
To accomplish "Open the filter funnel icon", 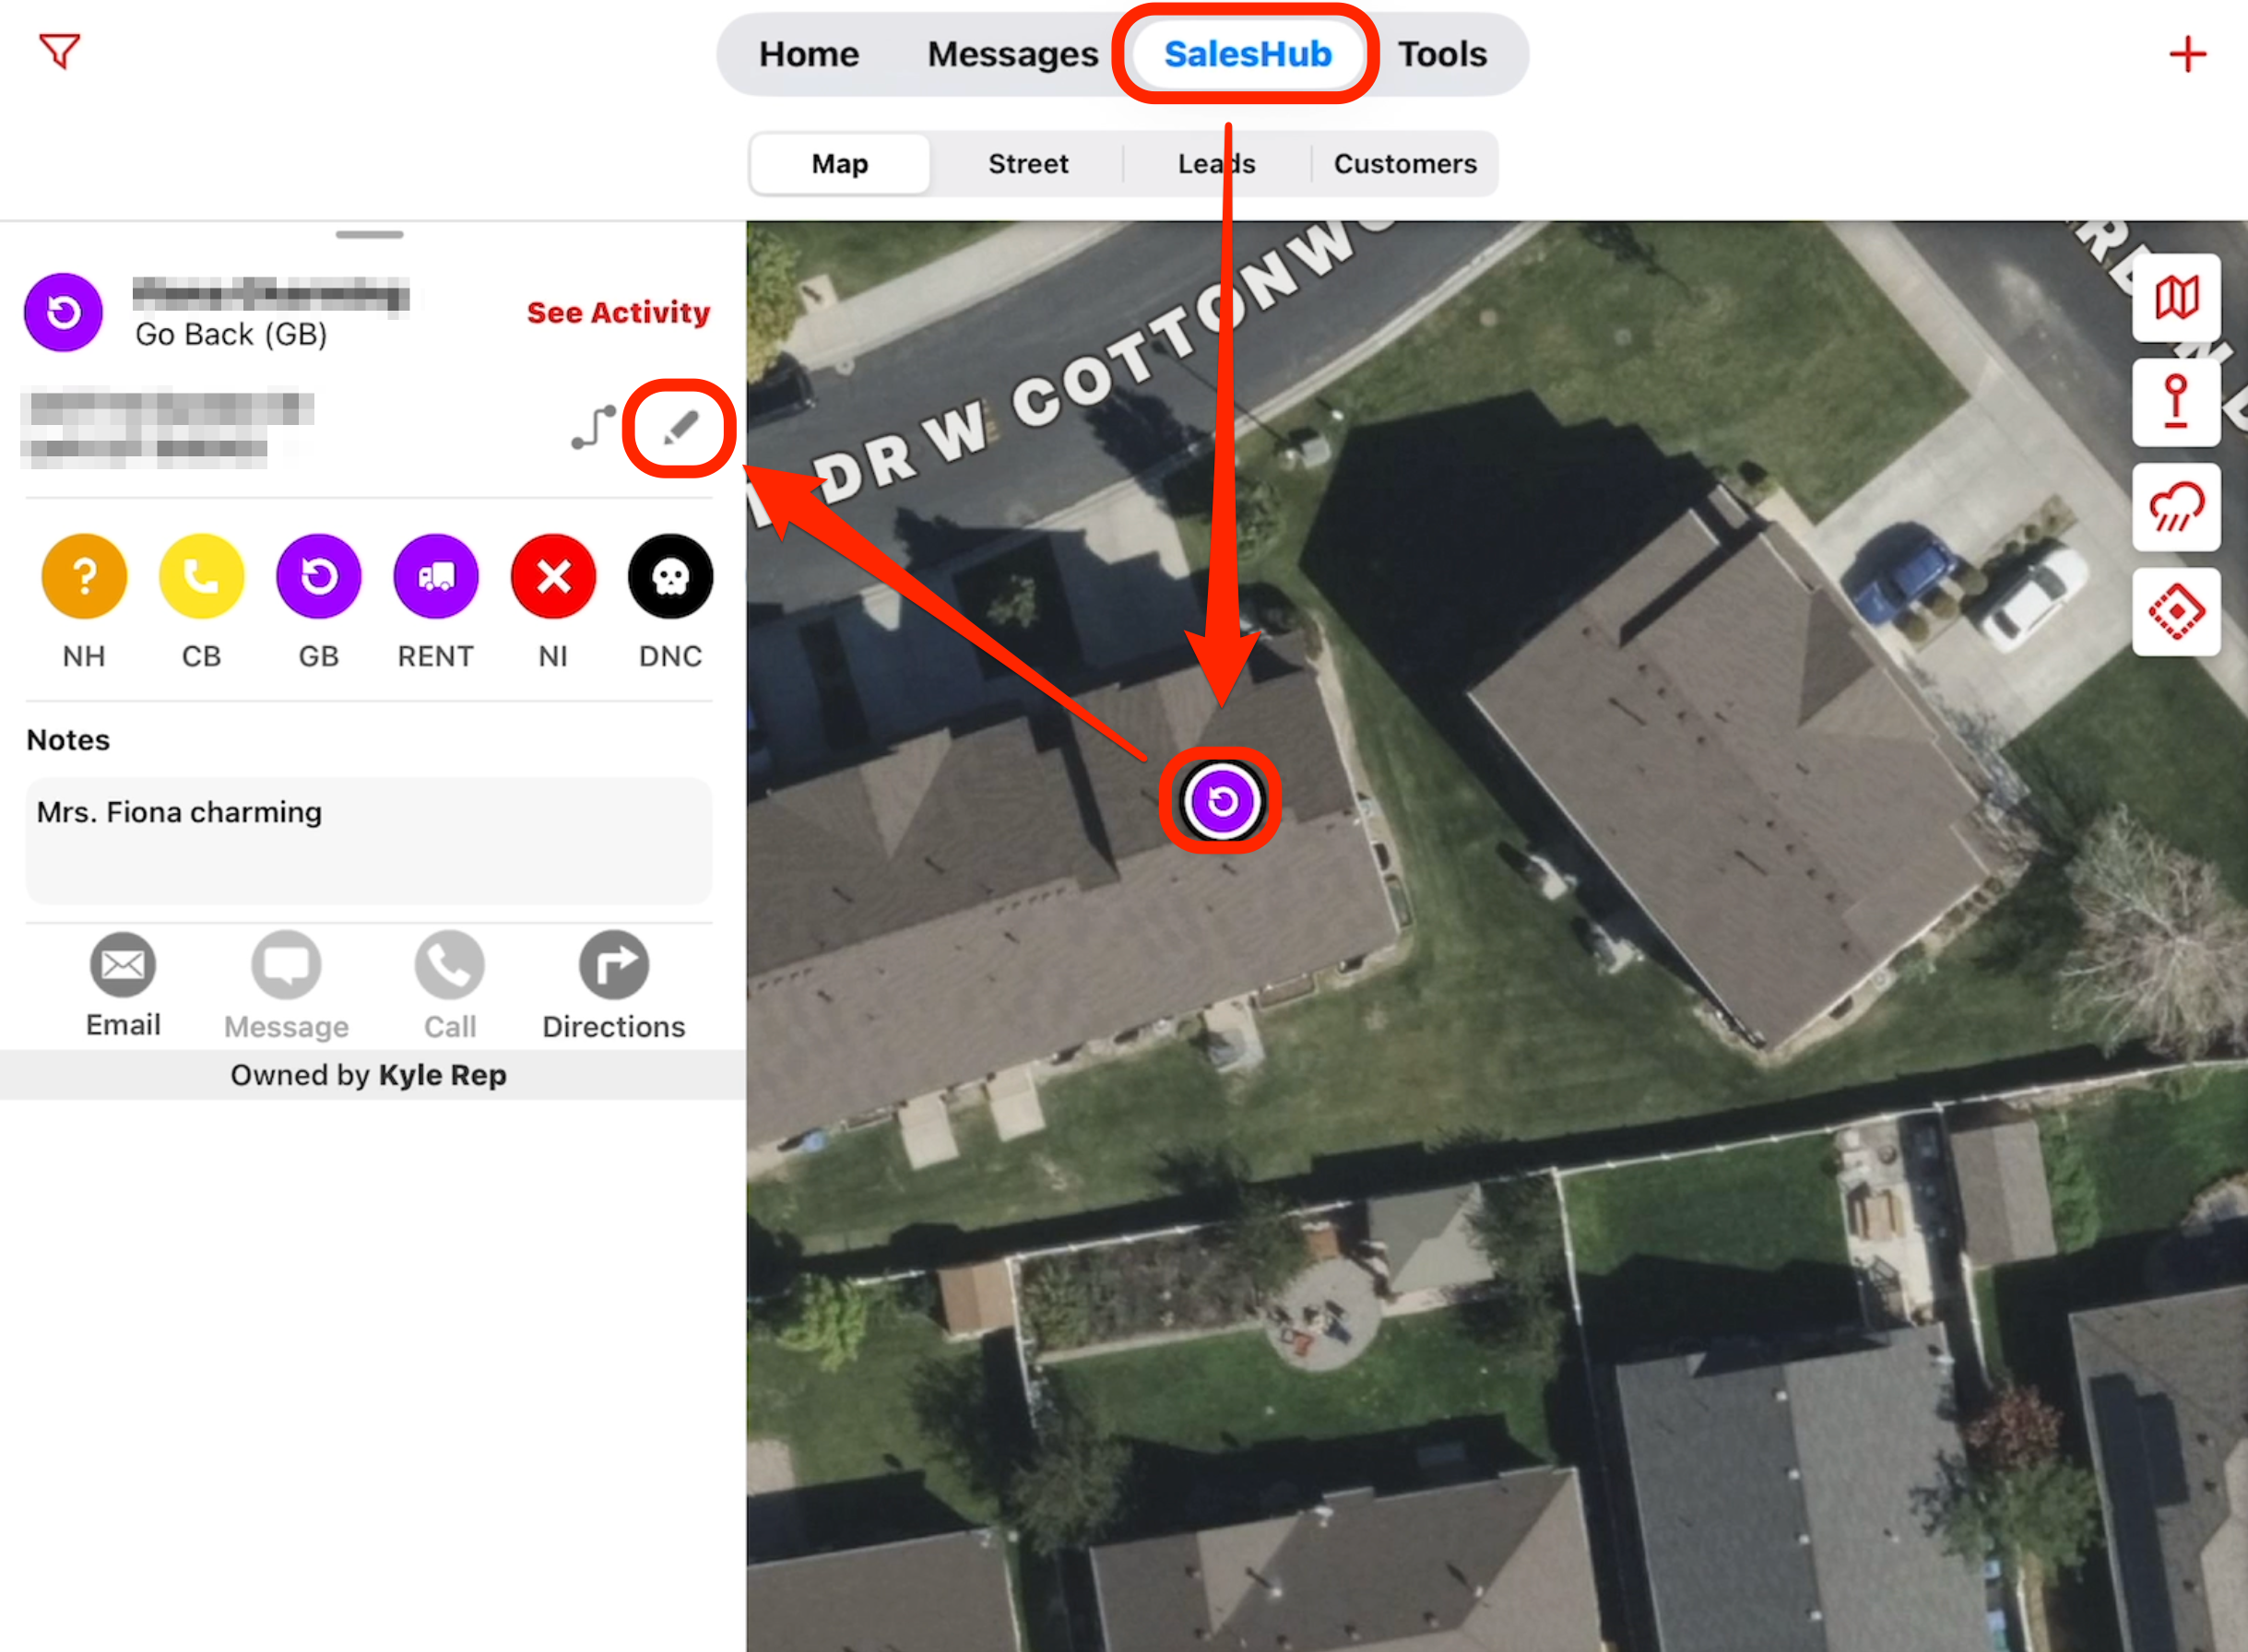I will [59, 51].
